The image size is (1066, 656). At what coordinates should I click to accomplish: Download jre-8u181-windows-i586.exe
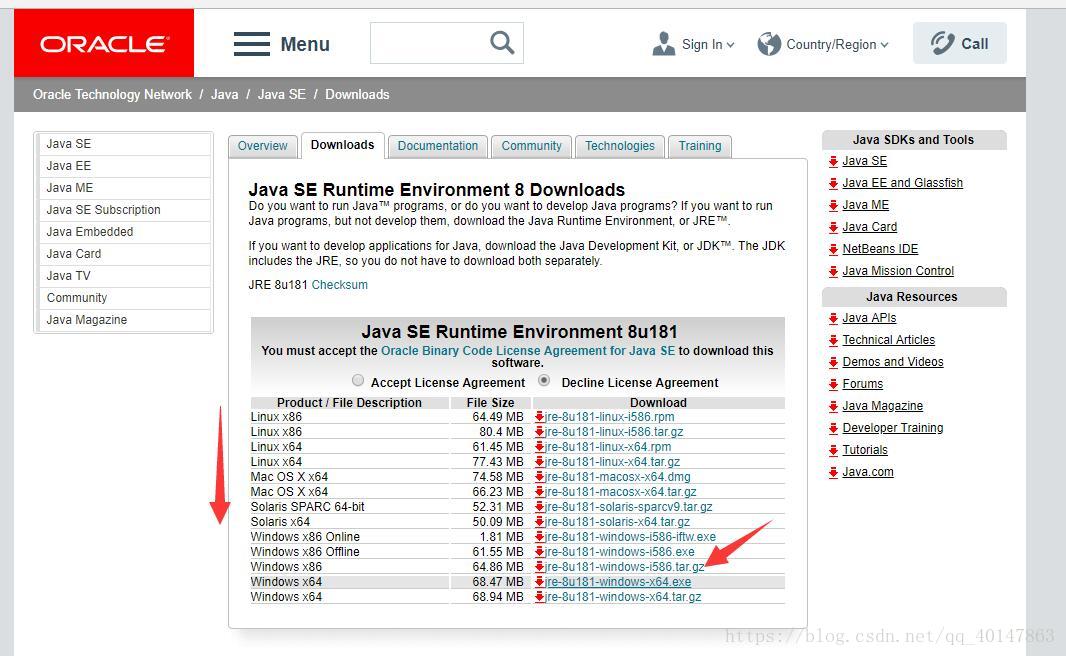pyautogui.click(x=620, y=551)
